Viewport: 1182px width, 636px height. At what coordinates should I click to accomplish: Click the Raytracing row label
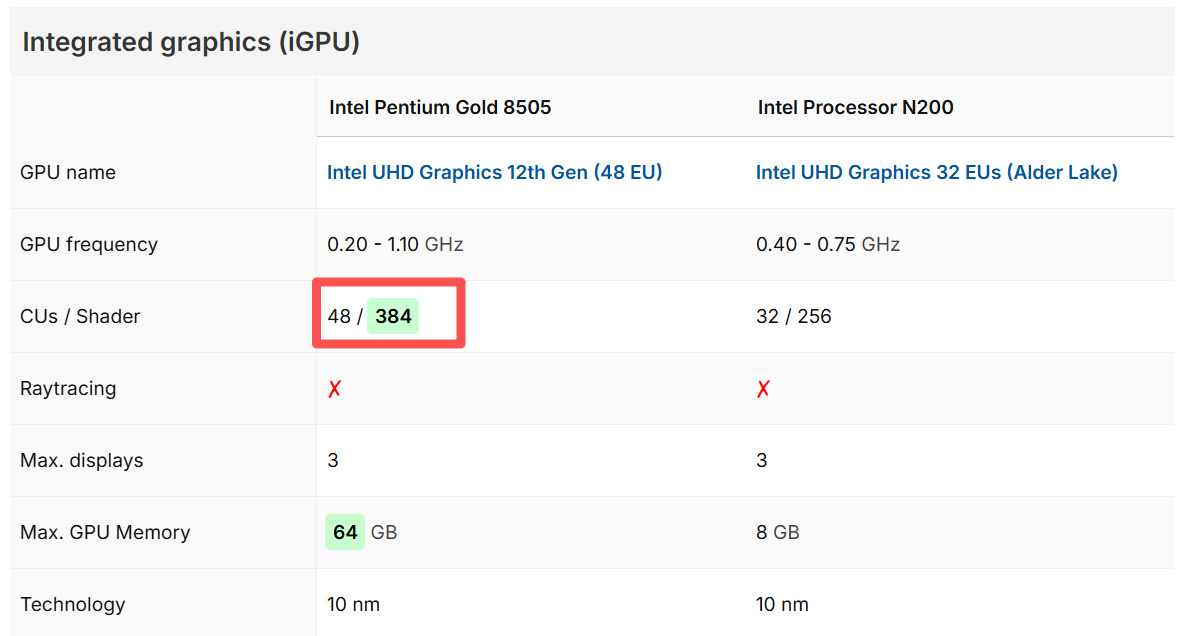(x=68, y=388)
